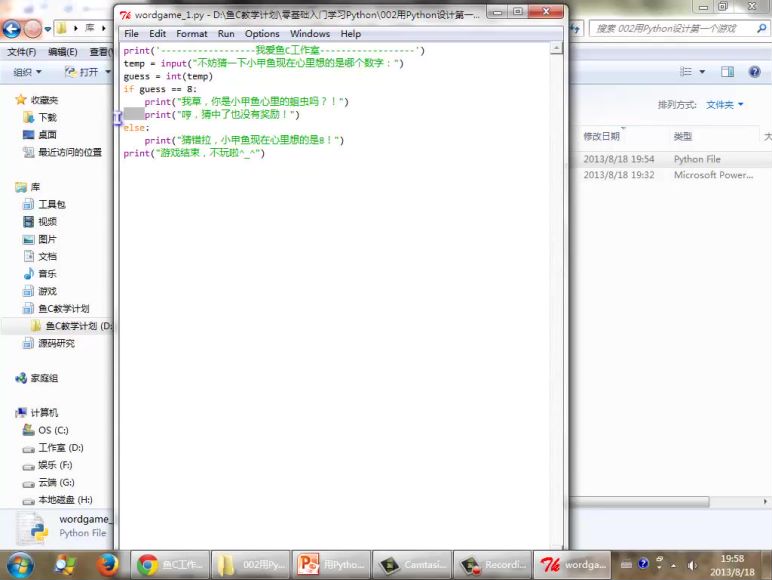Switch to the PowerPoint taskbar button
Screen dimensions: 772x580
332,565
